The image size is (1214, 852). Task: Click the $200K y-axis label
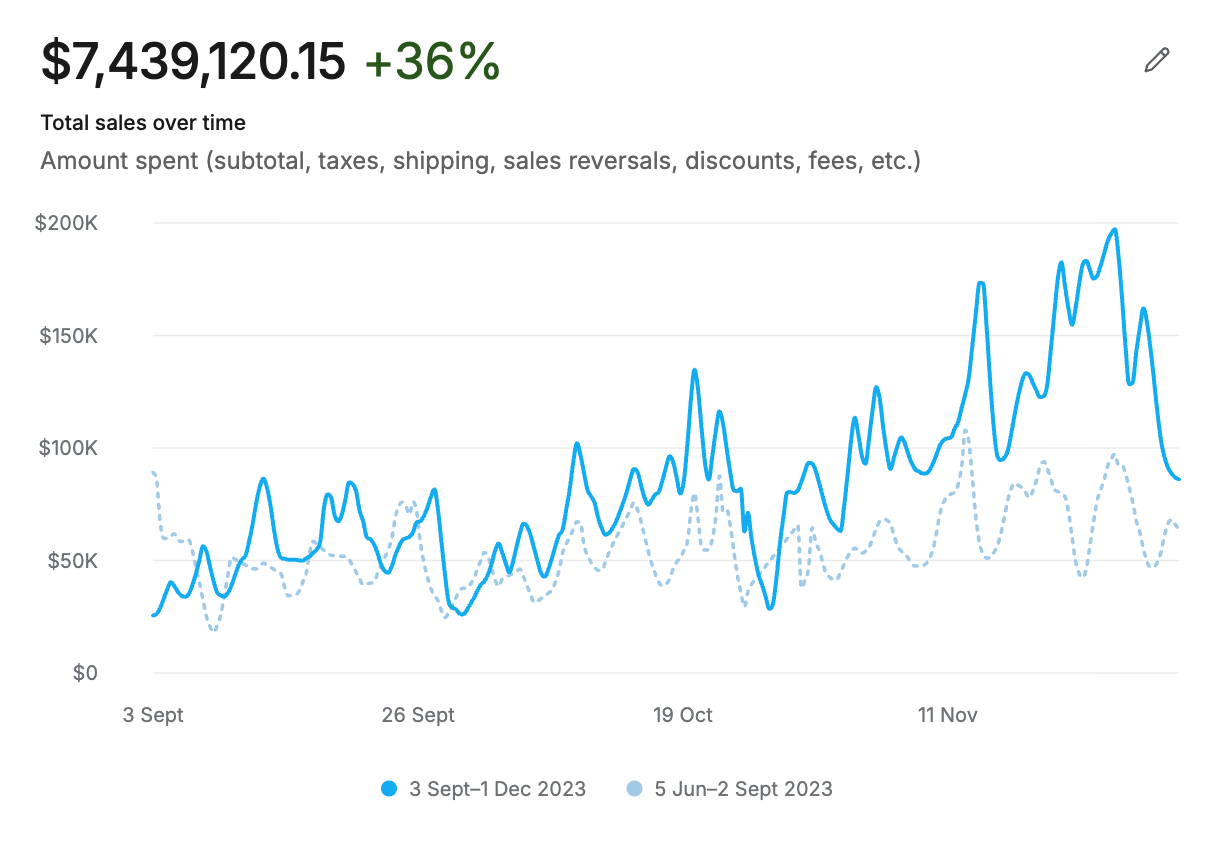tap(66, 223)
